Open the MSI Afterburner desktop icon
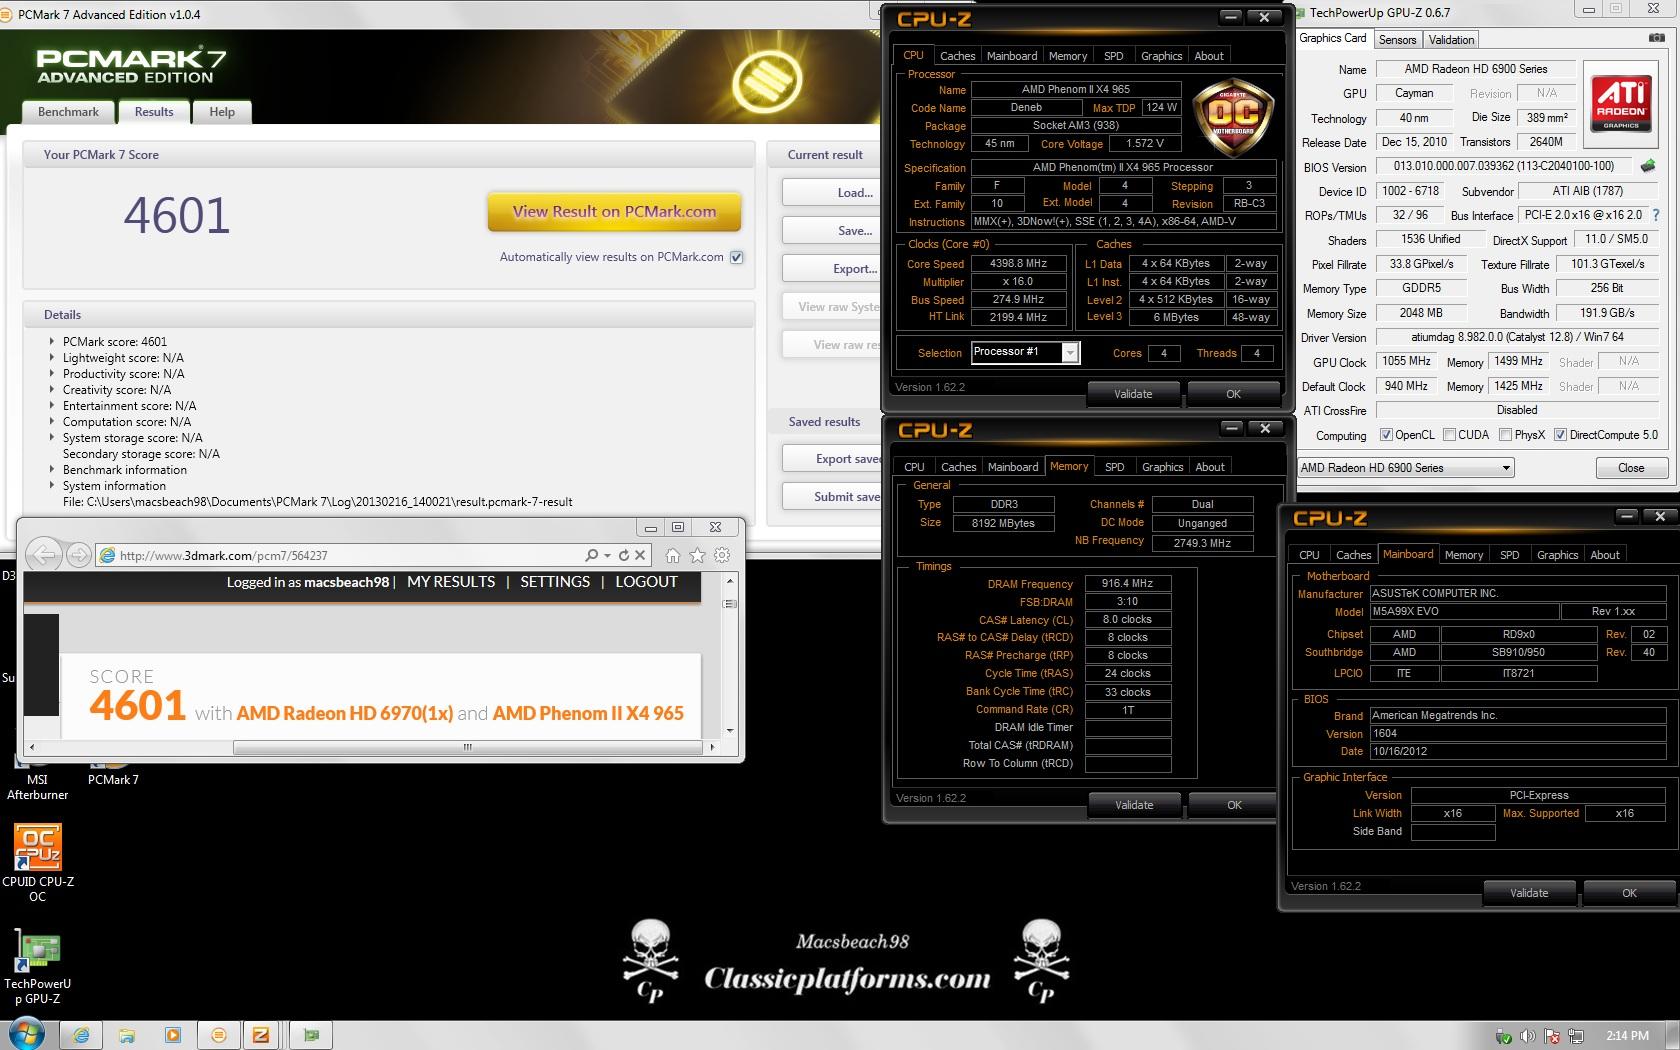The width and height of the screenshot is (1680, 1050). coord(37,778)
